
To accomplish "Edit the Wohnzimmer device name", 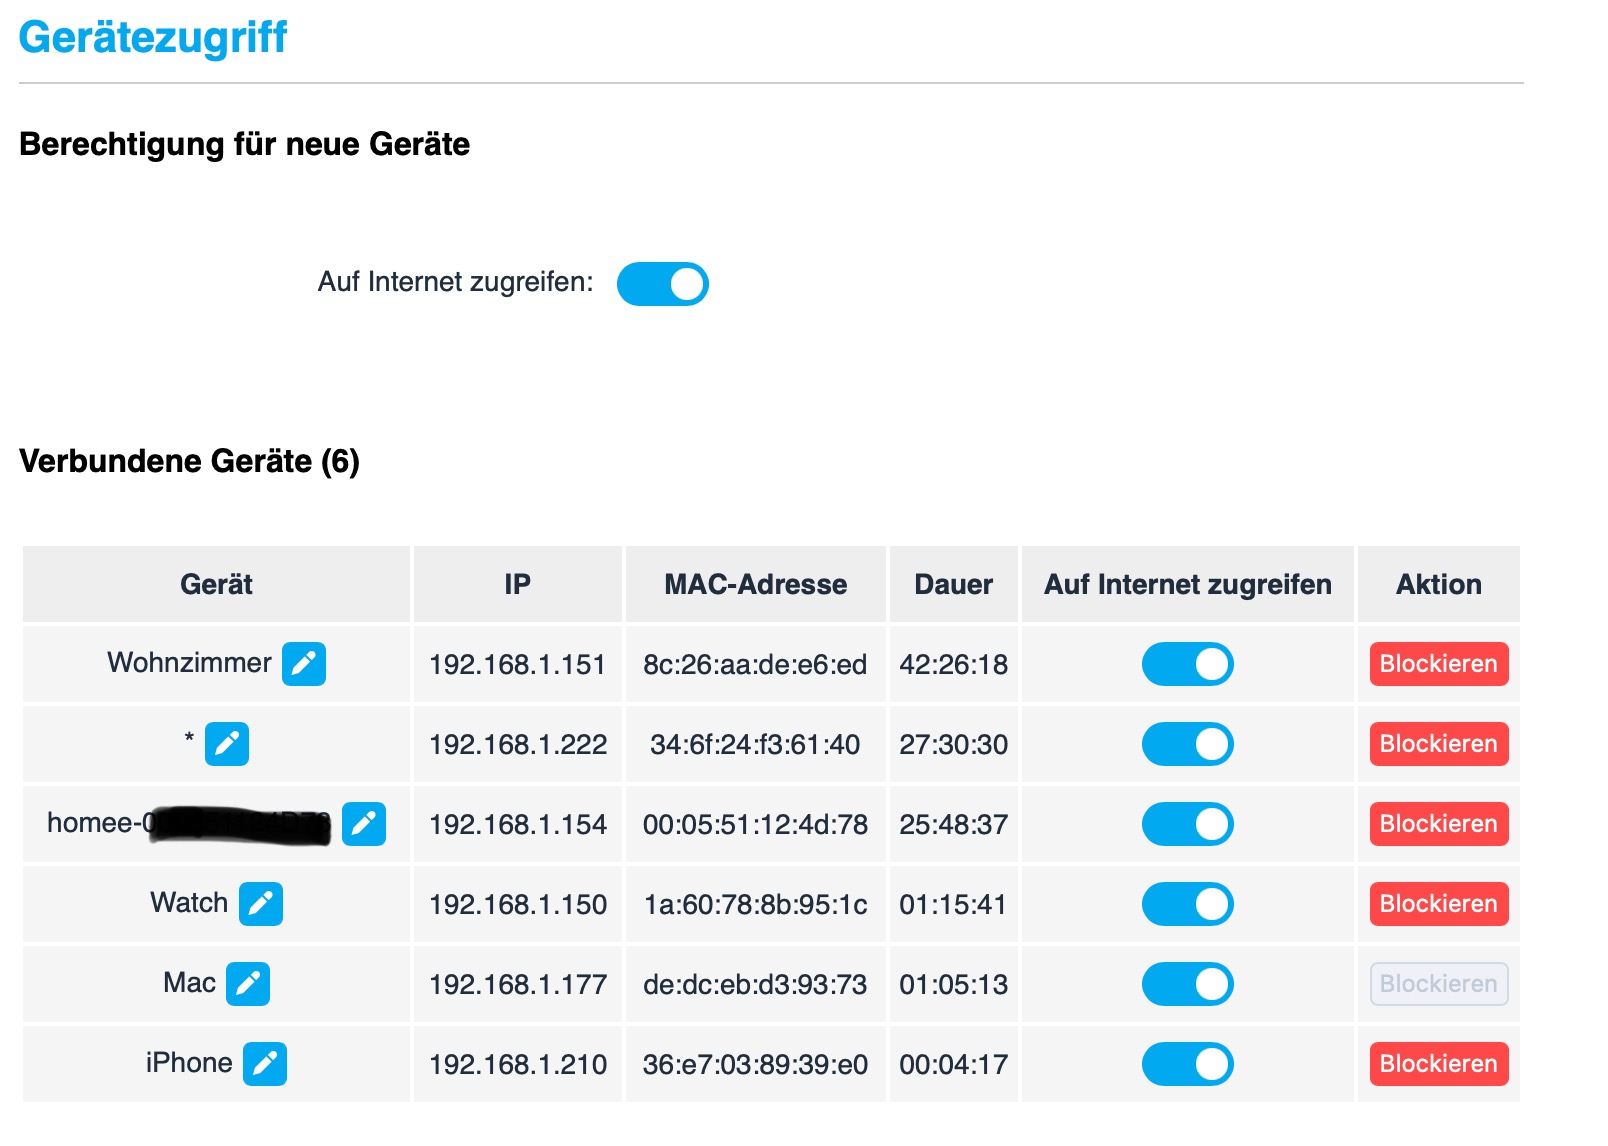I will [304, 664].
